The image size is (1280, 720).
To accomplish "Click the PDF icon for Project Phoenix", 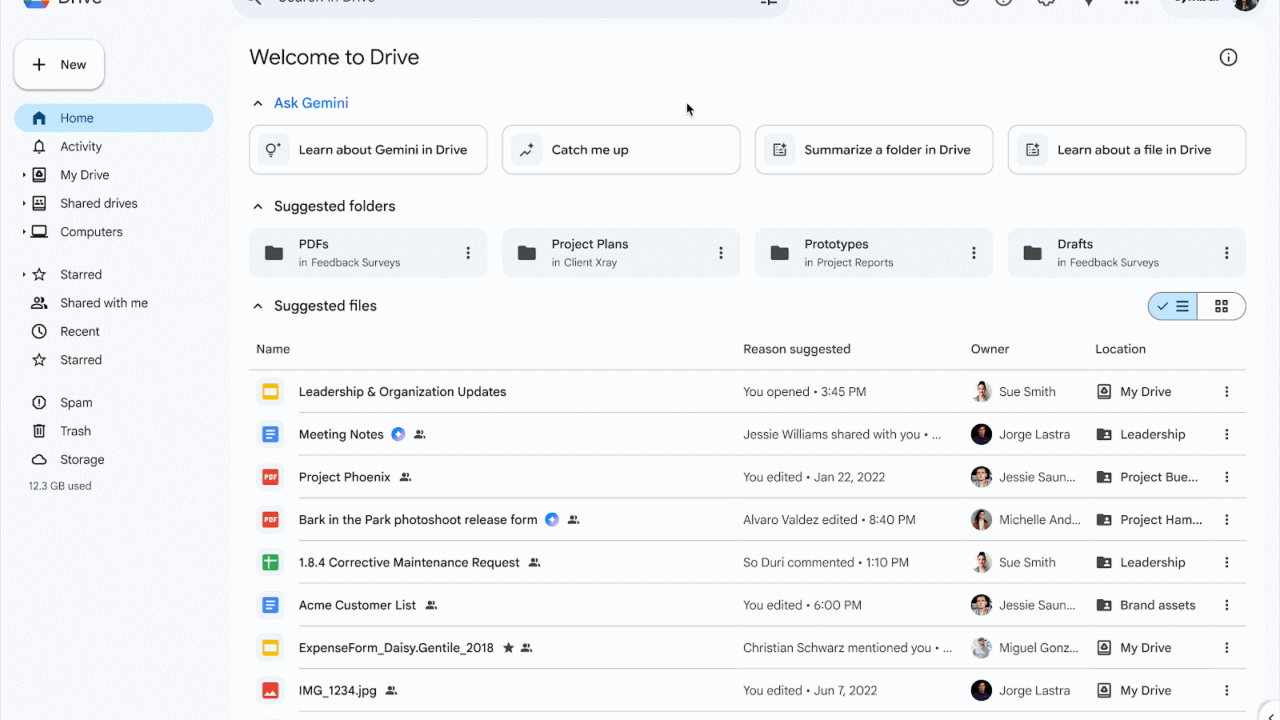I will (x=270, y=477).
